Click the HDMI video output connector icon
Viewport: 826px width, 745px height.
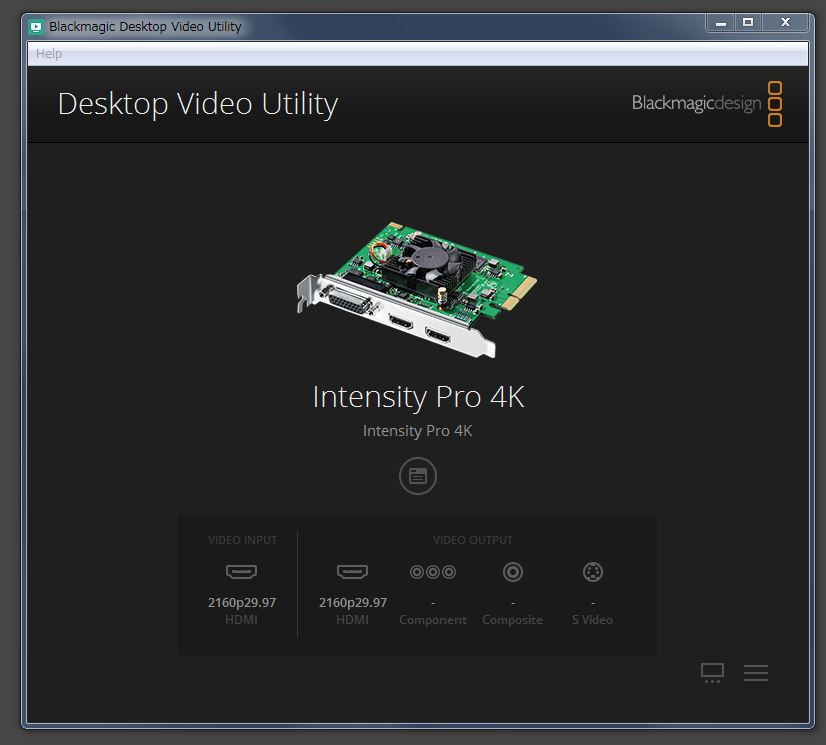pos(352,572)
